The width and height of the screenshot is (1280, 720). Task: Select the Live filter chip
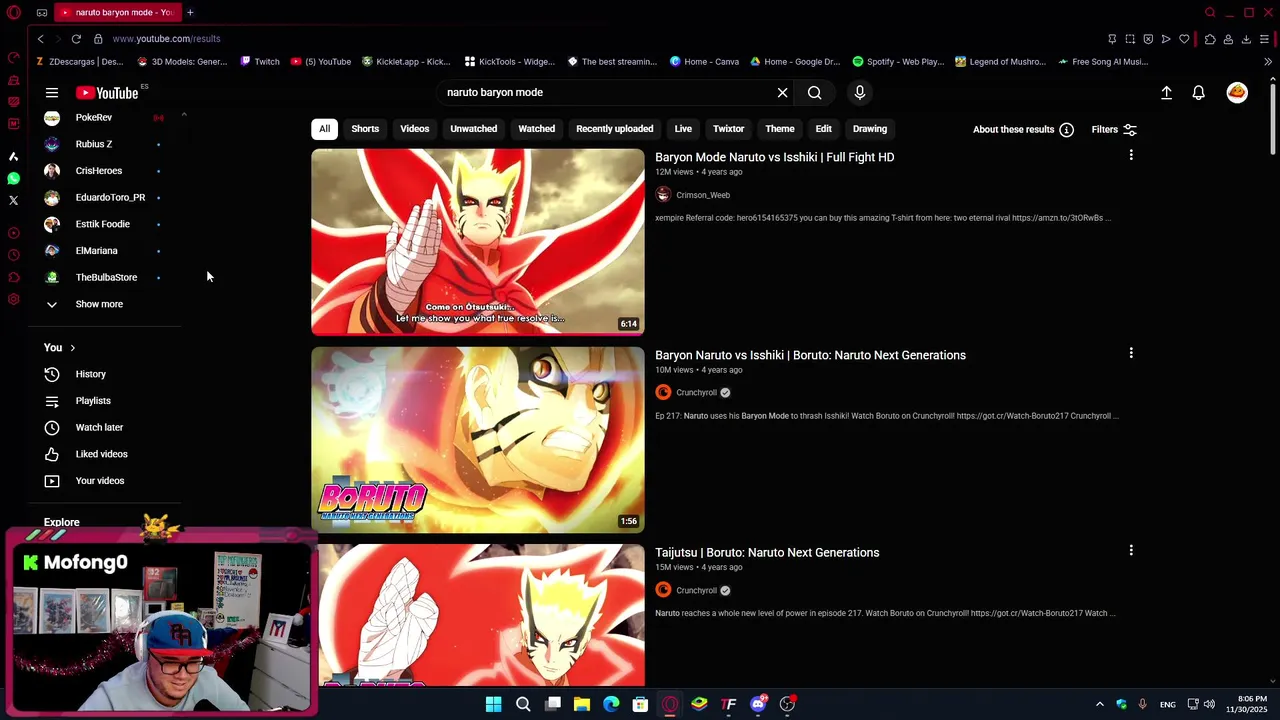point(683,129)
